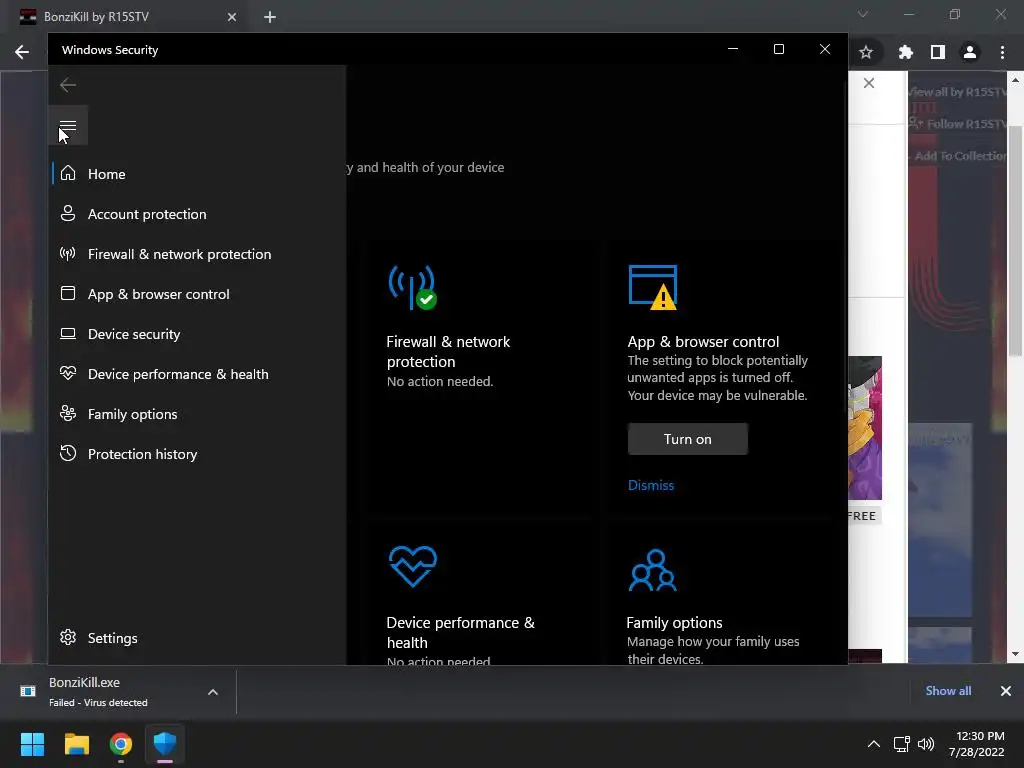
Task: Click the Firewall antenna tile icon
Action: 413,287
